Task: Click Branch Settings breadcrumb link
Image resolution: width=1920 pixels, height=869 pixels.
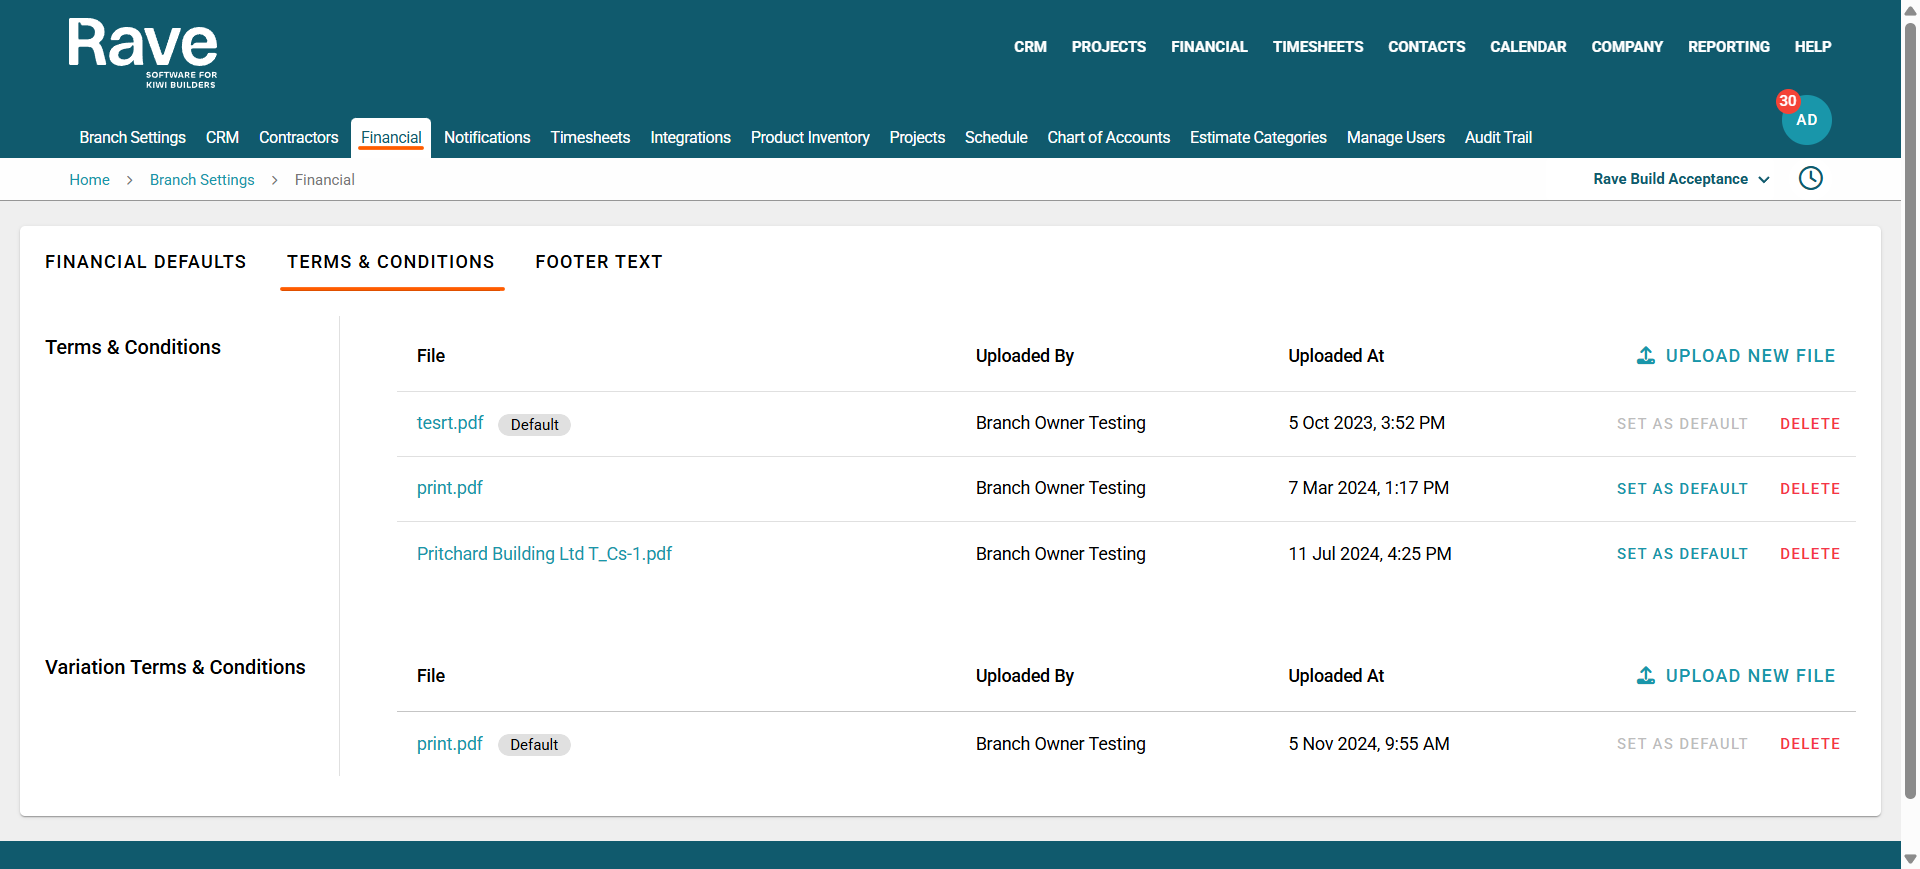Action: coord(202,180)
